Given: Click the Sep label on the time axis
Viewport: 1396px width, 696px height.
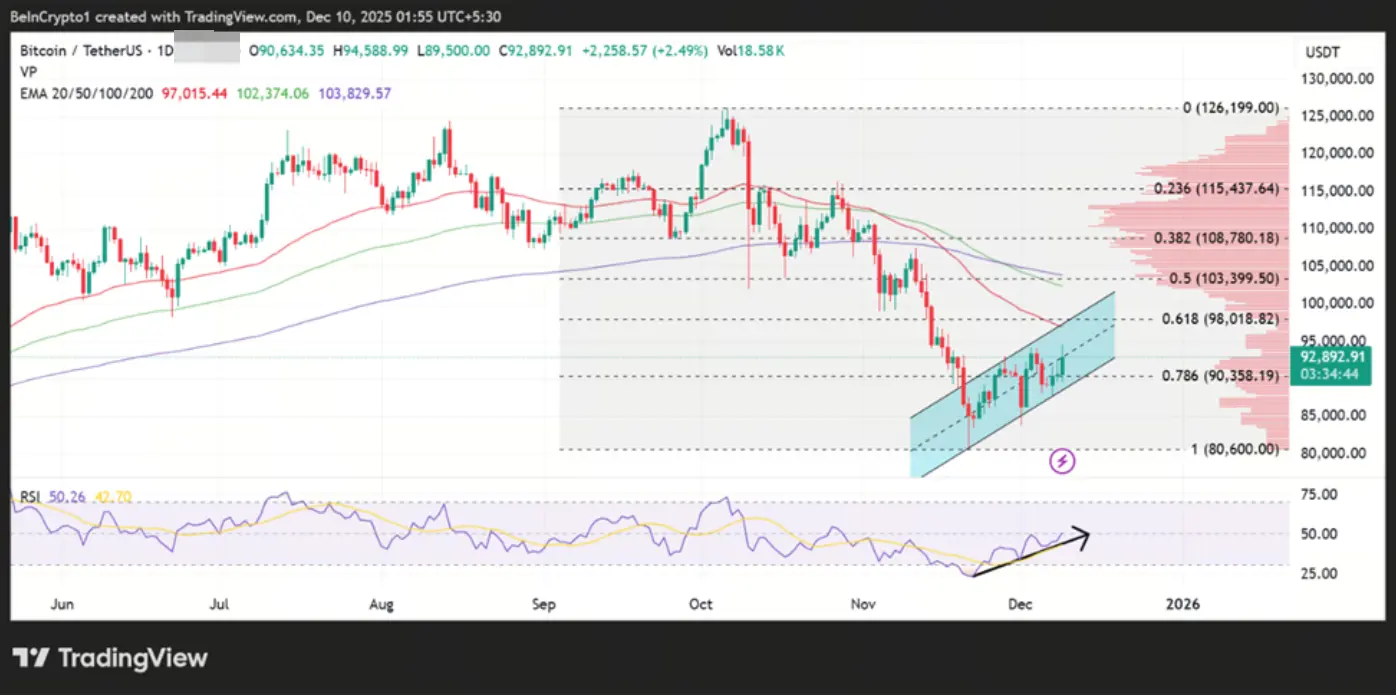Looking at the screenshot, I should [x=543, y=604].
